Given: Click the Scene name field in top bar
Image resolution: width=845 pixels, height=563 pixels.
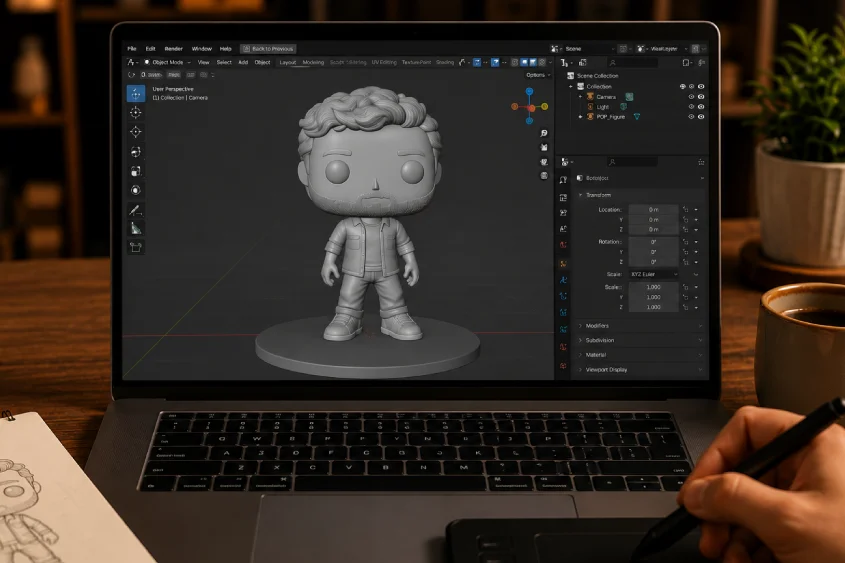Looking at the screenshot, I should point(588,49).
